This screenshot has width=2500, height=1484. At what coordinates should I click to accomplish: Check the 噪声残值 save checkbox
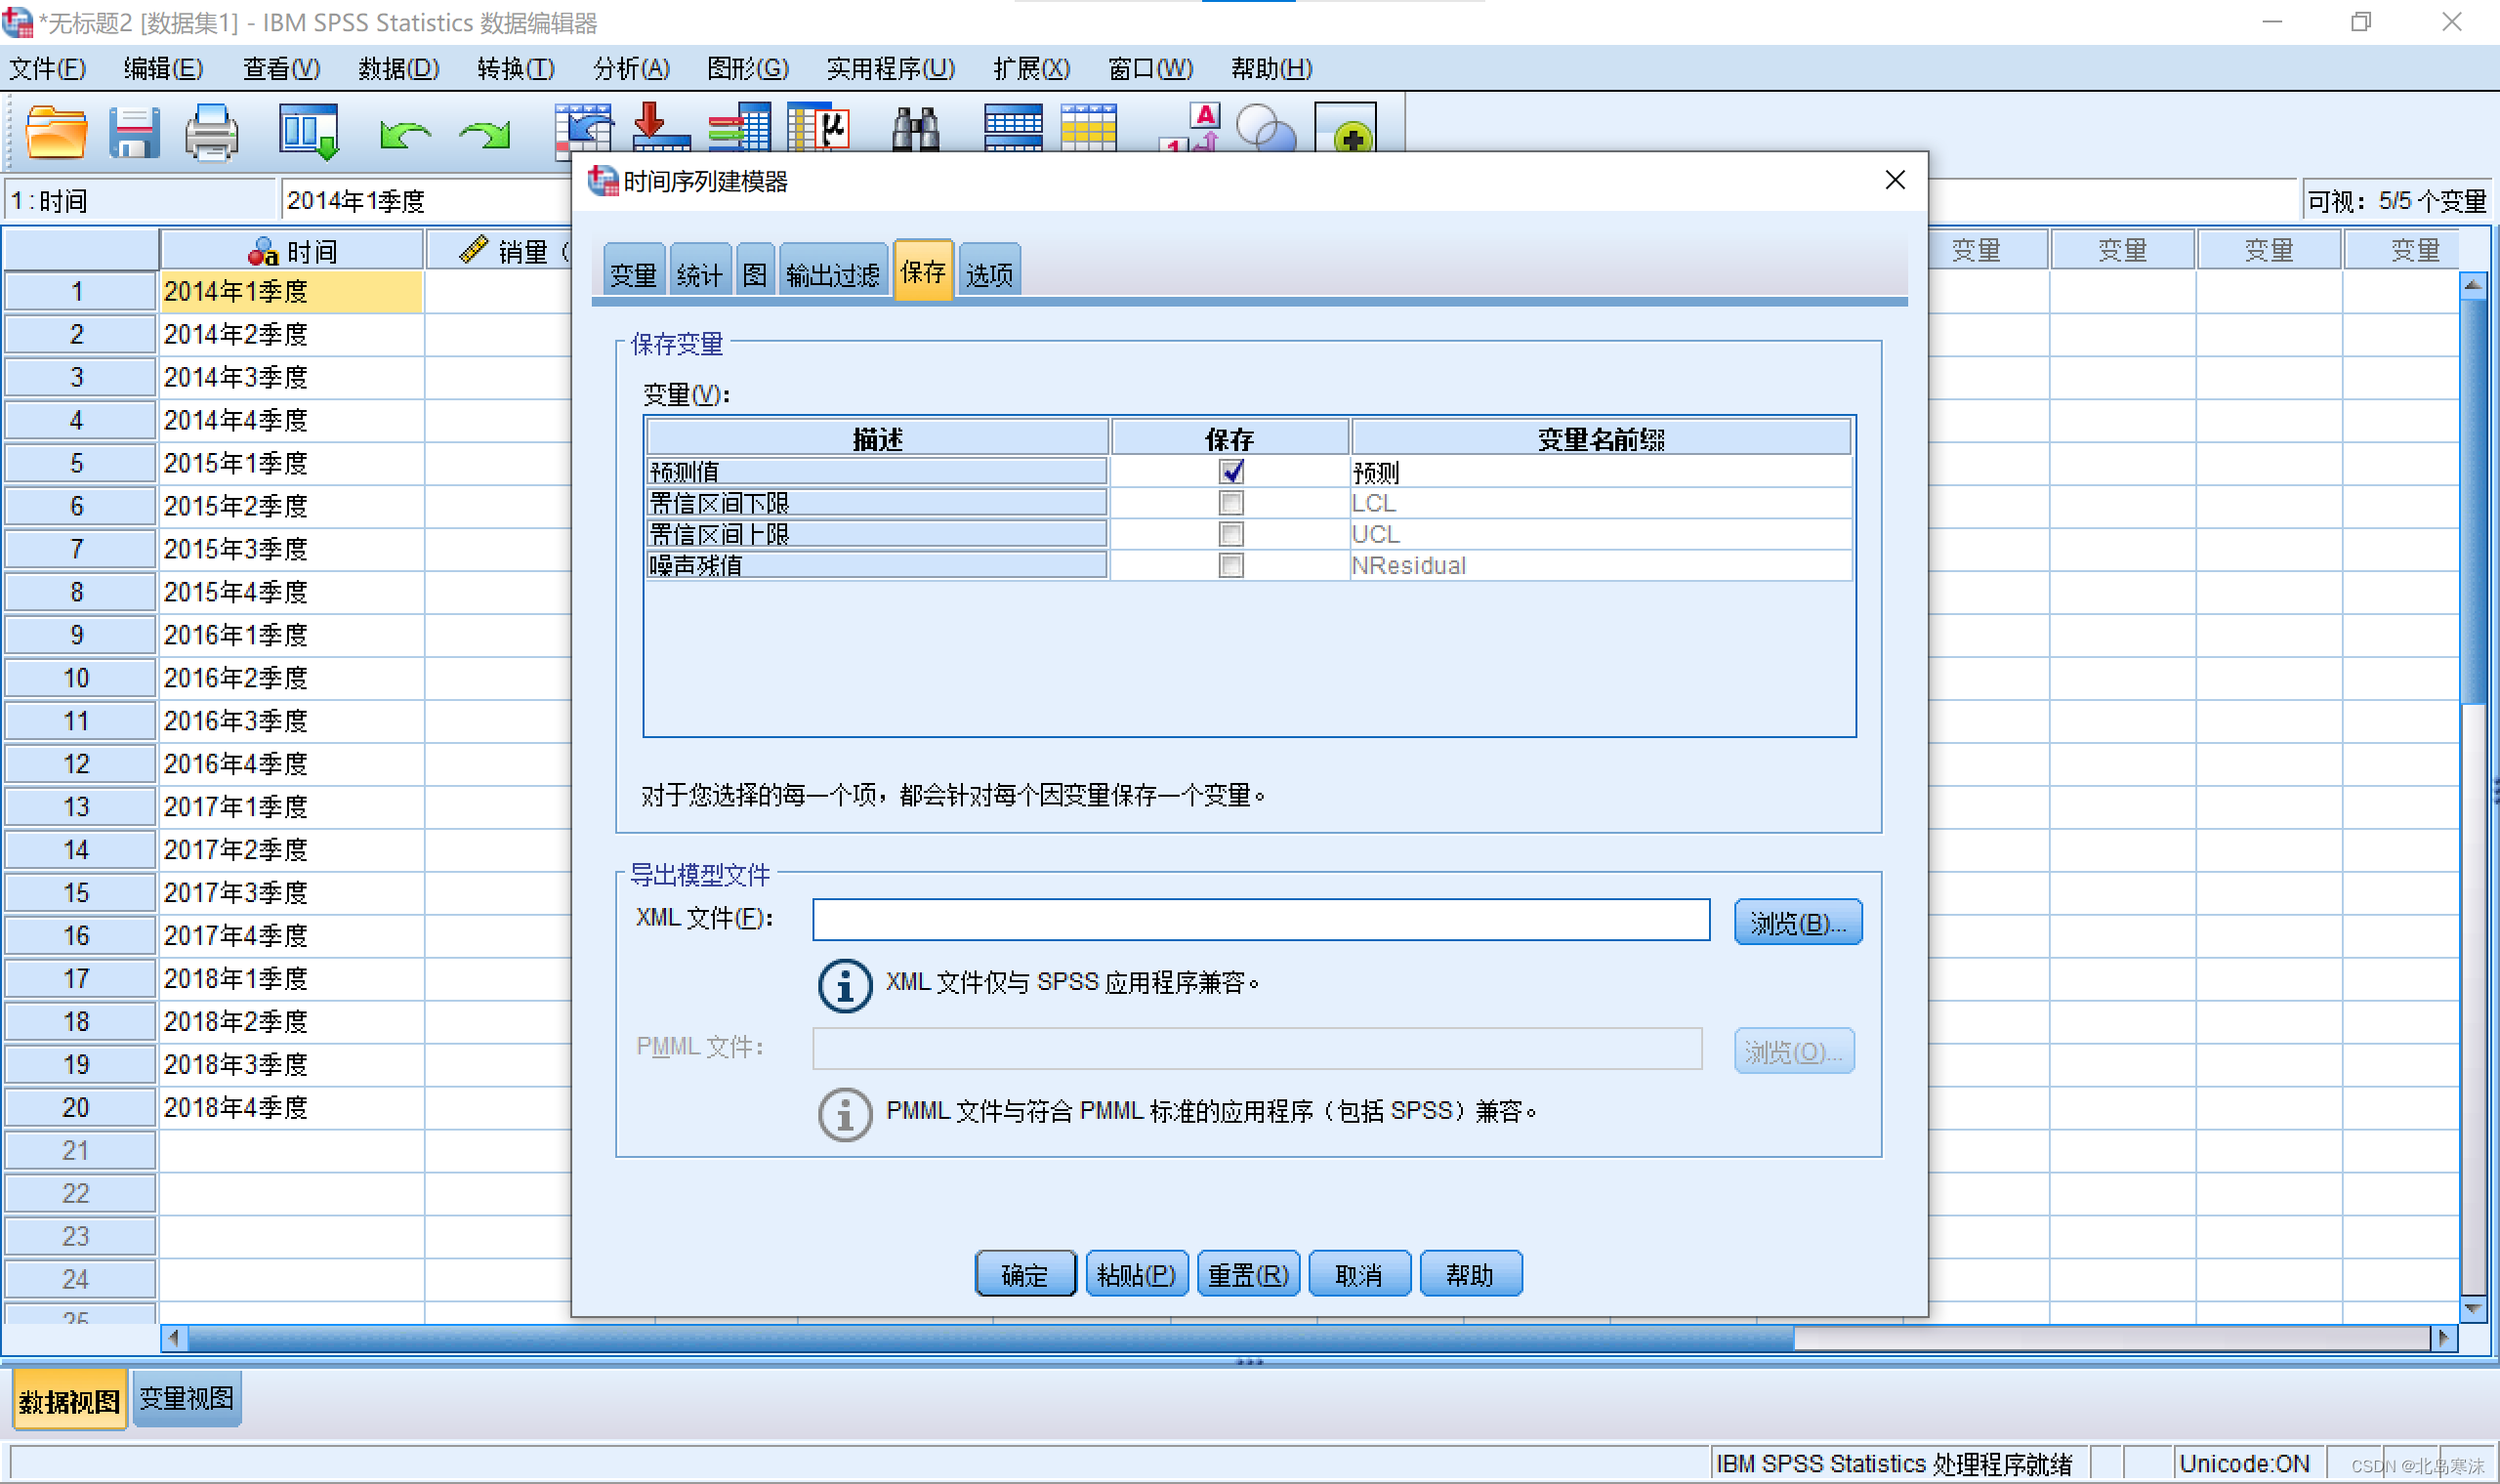(1231, 566)
